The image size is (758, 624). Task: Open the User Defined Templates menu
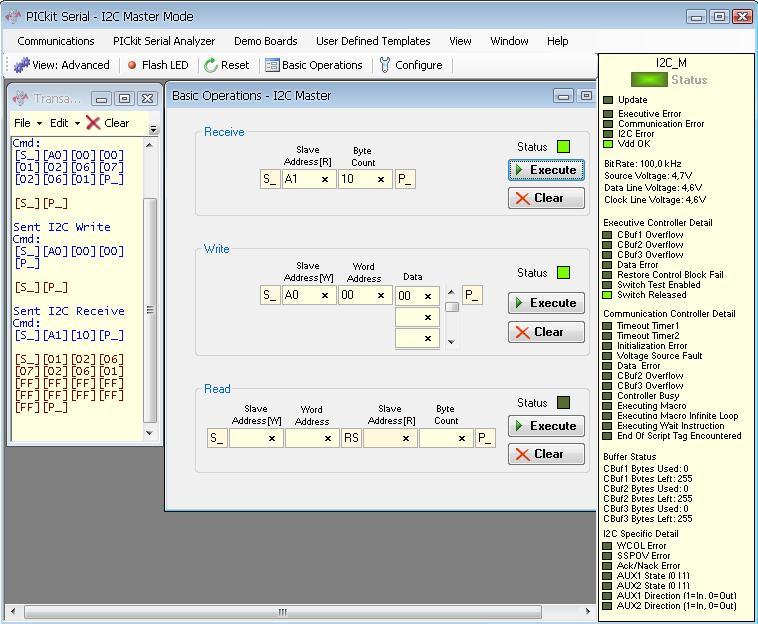pyautogui.click(x=373, y=41)
